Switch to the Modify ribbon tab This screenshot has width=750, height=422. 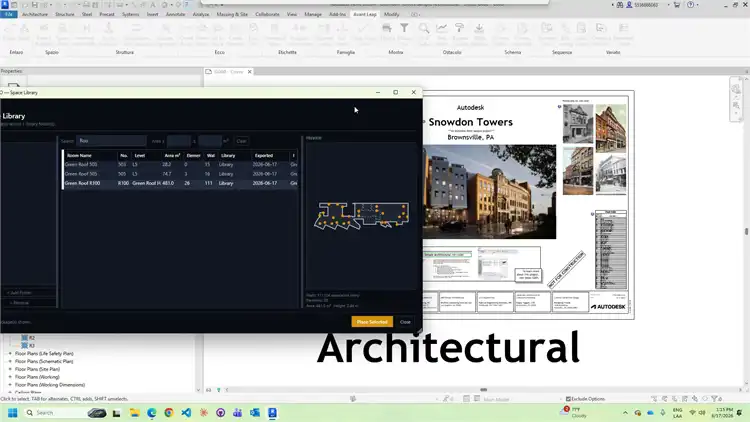click(391, 14)
